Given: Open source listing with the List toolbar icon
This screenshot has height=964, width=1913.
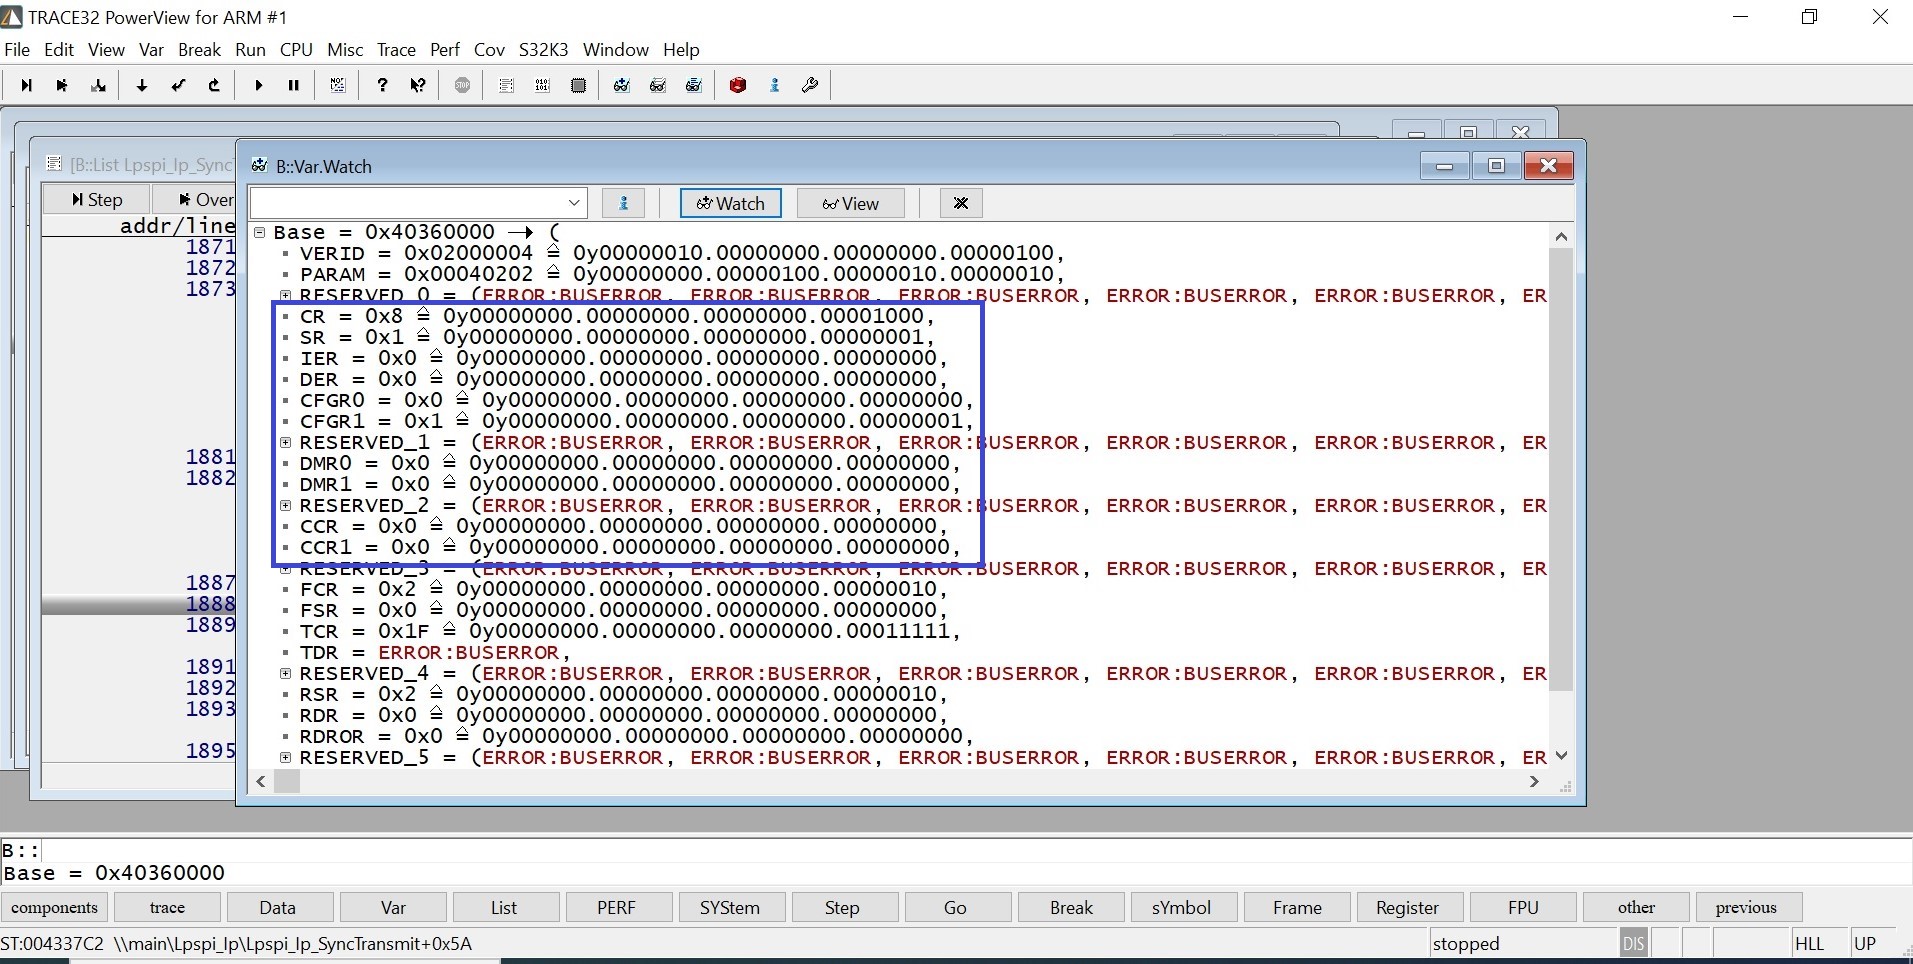Looking at the screenshot, I should pyautogui.click(x=506, y=86).
